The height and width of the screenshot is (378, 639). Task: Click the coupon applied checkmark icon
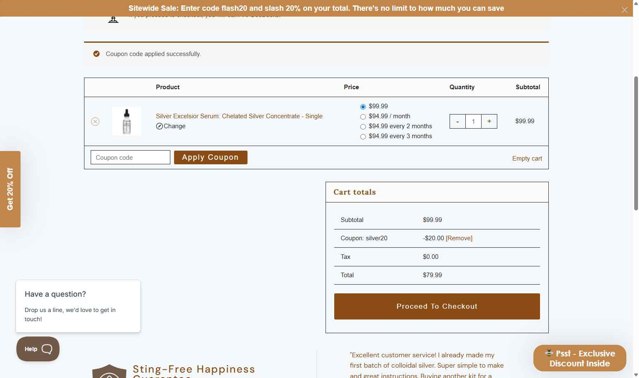click(96, 54)
